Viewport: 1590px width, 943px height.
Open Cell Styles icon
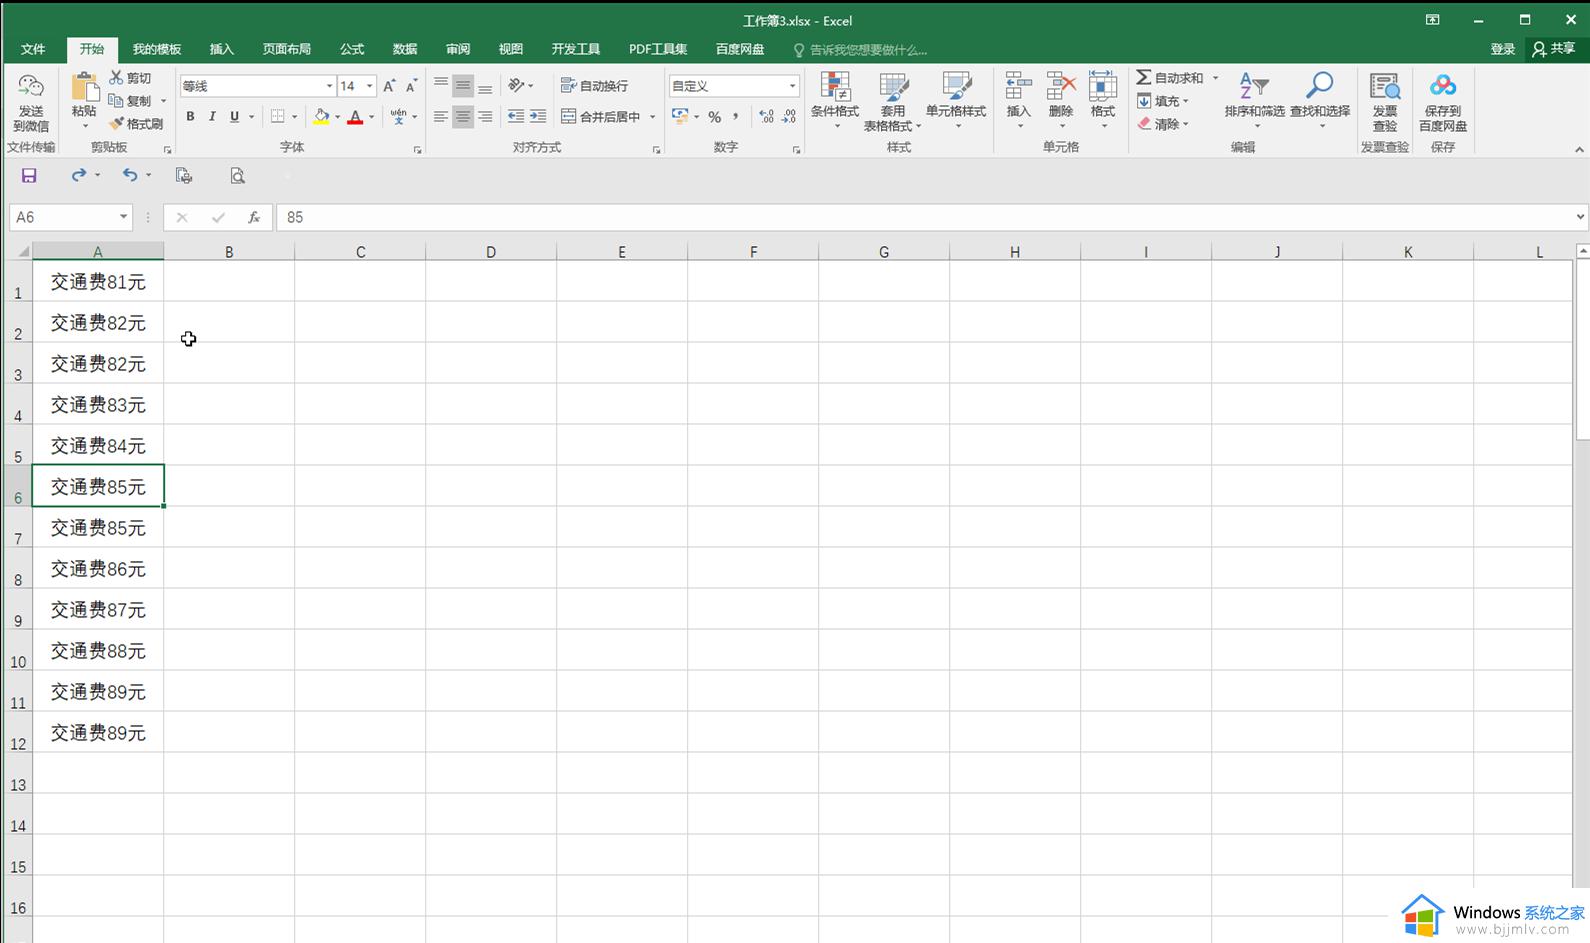[957, 87]
